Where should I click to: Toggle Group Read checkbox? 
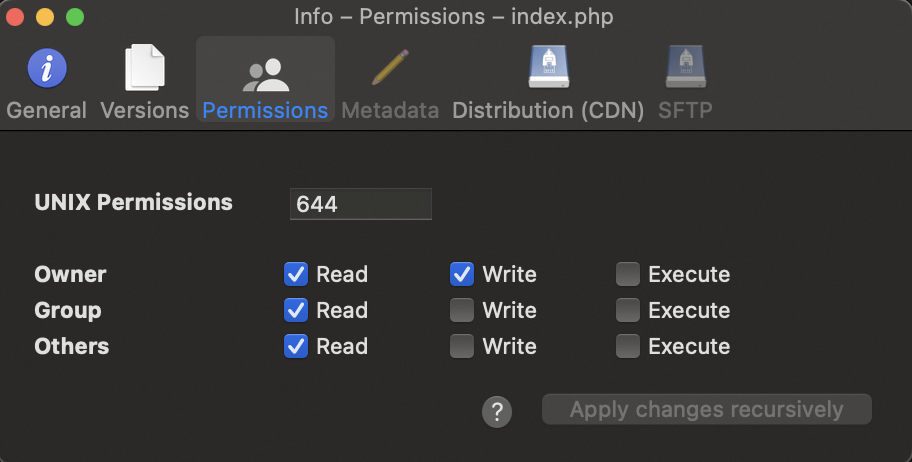coord(296,310)
